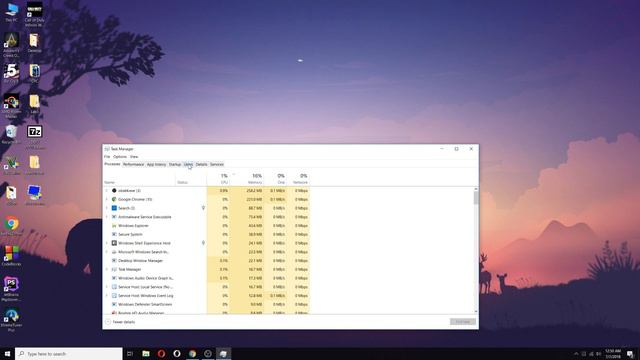This screenshot has width=640, height=360.
Task: Select the JetBrains PhpStorm desktop shortcut
Action: pos(11,289)
